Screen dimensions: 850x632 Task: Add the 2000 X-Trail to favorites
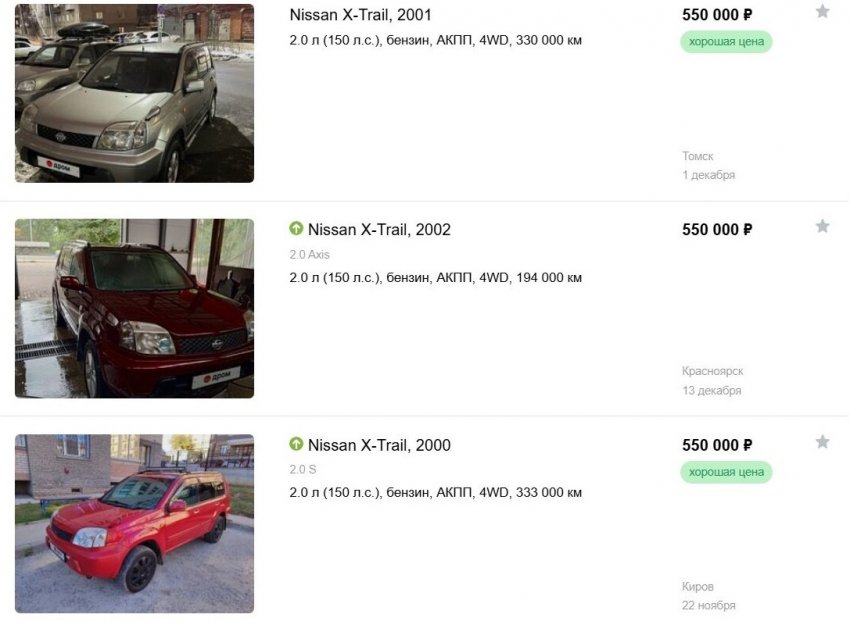click(822, 442)
